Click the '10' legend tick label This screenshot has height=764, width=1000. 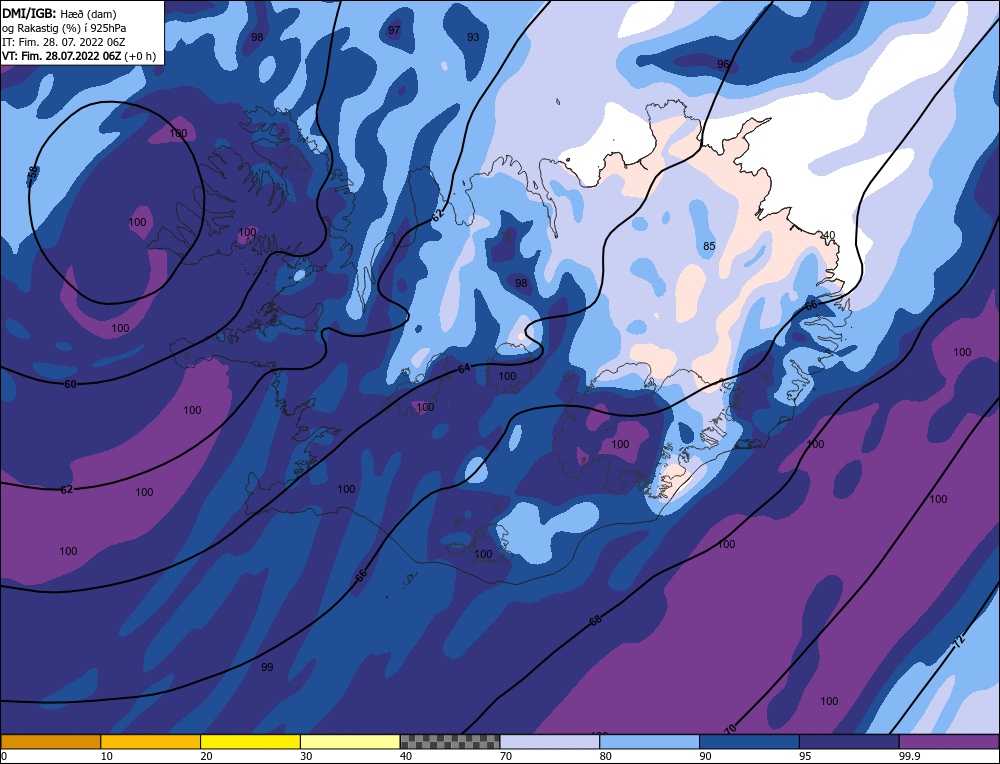(x=106, y=756)
